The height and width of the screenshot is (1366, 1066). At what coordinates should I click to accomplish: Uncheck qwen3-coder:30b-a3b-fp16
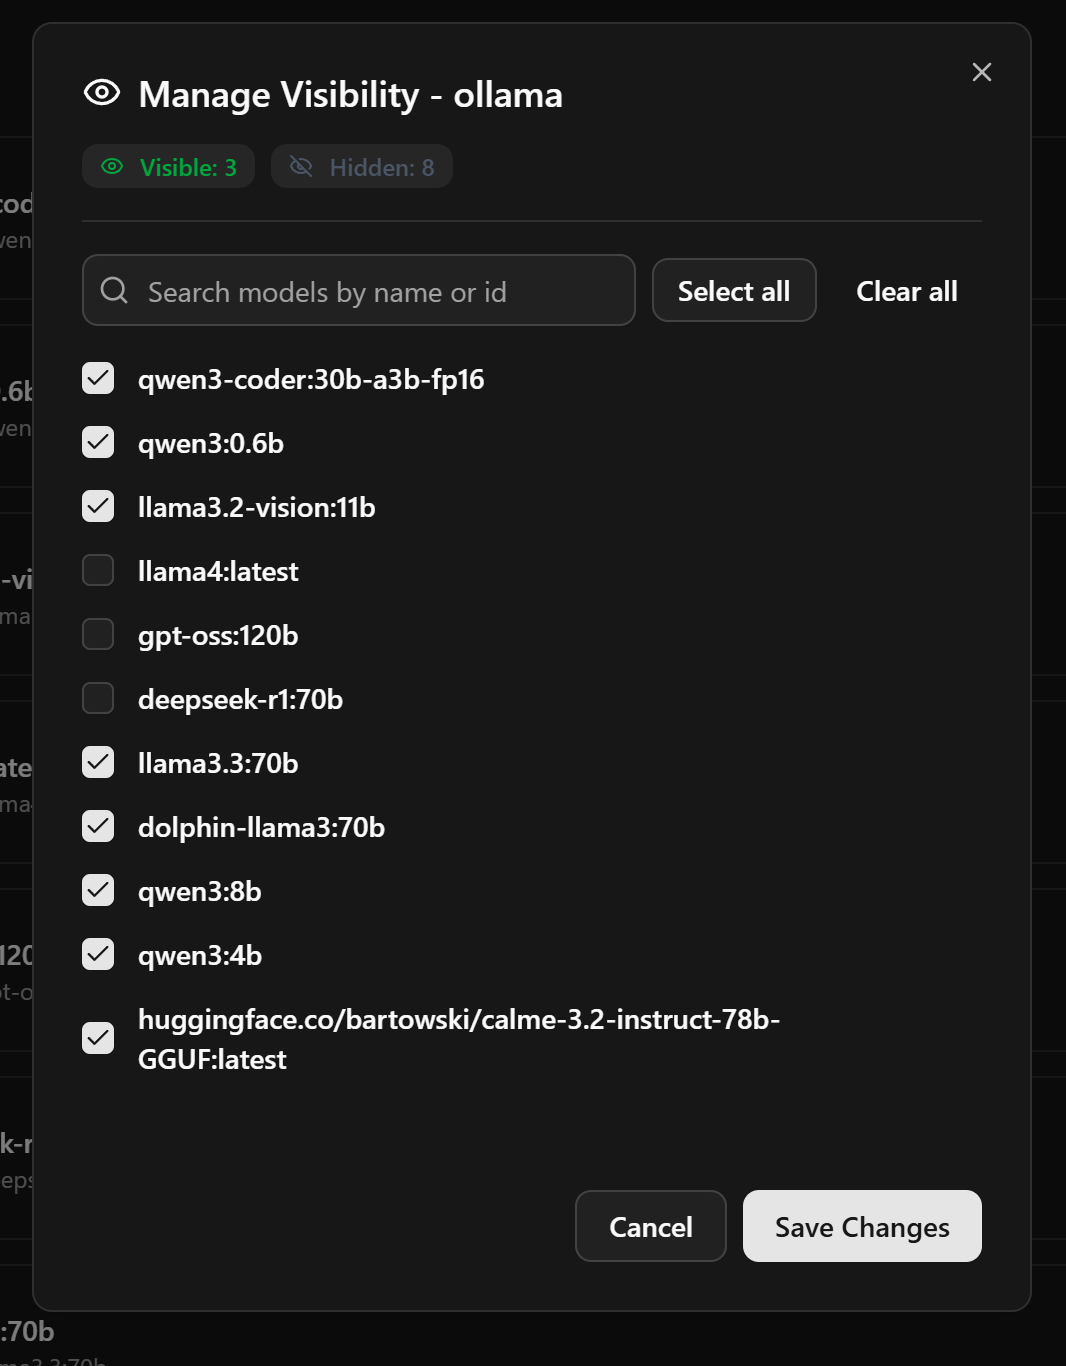point(97,379)
